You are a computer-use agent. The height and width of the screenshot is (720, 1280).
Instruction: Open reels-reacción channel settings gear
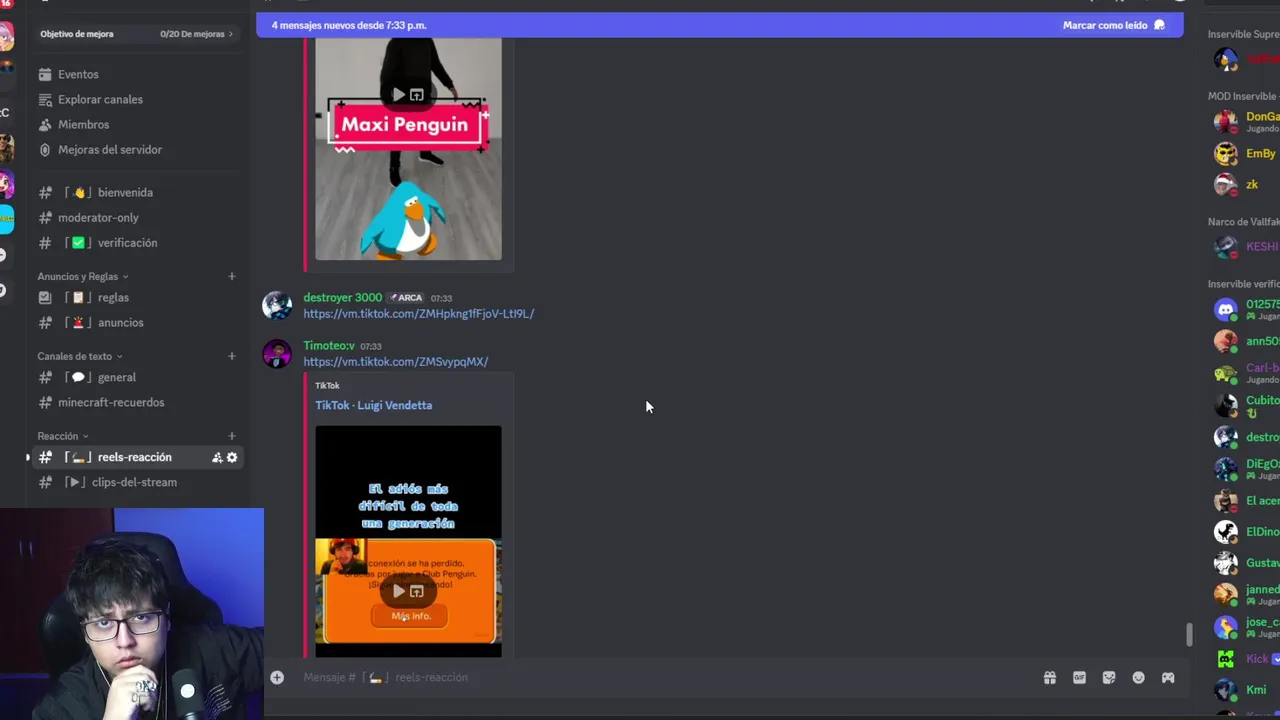[x=232, y=457]
